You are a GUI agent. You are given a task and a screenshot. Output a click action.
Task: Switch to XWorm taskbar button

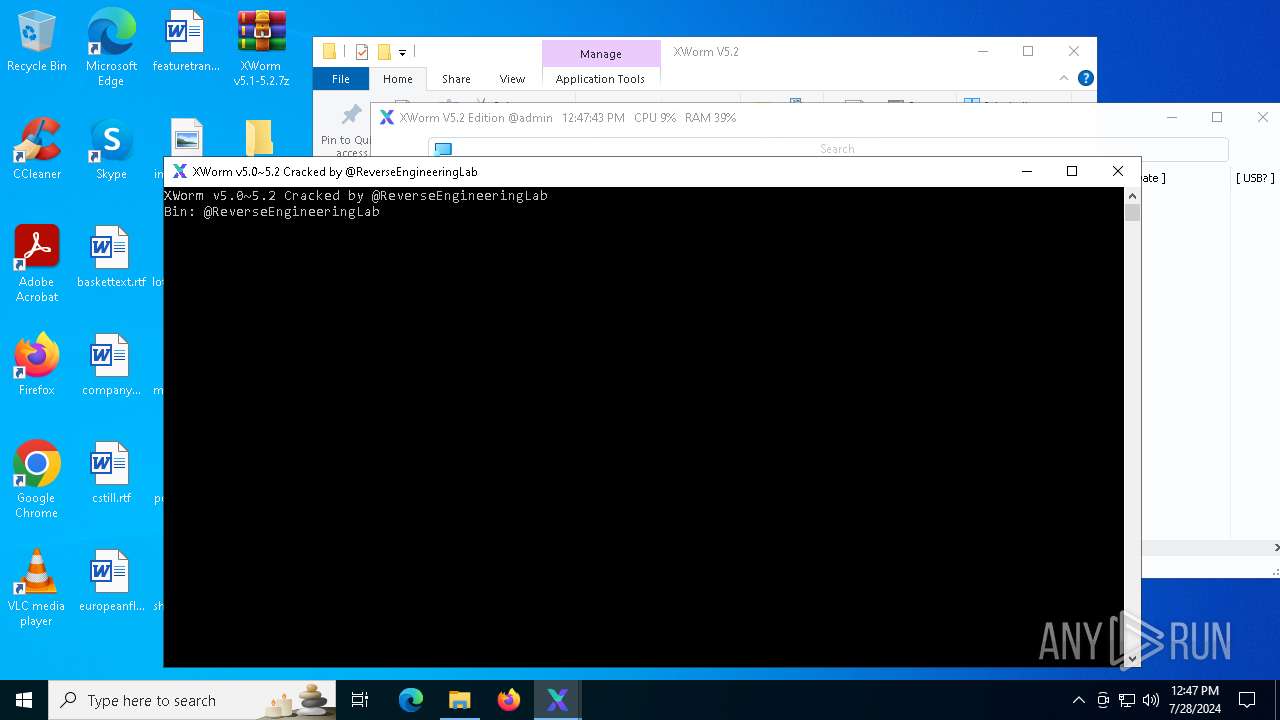coord(558,700)
